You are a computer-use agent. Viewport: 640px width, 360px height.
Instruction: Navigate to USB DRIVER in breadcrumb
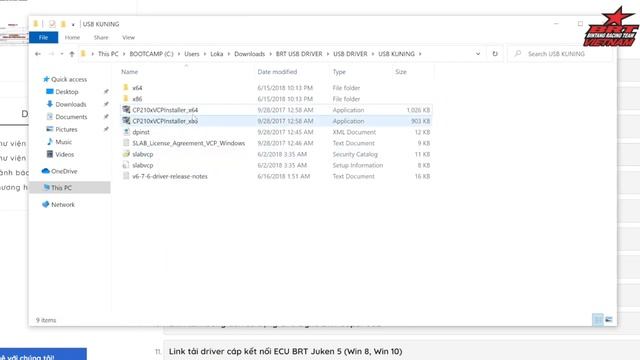coord(350,54)
